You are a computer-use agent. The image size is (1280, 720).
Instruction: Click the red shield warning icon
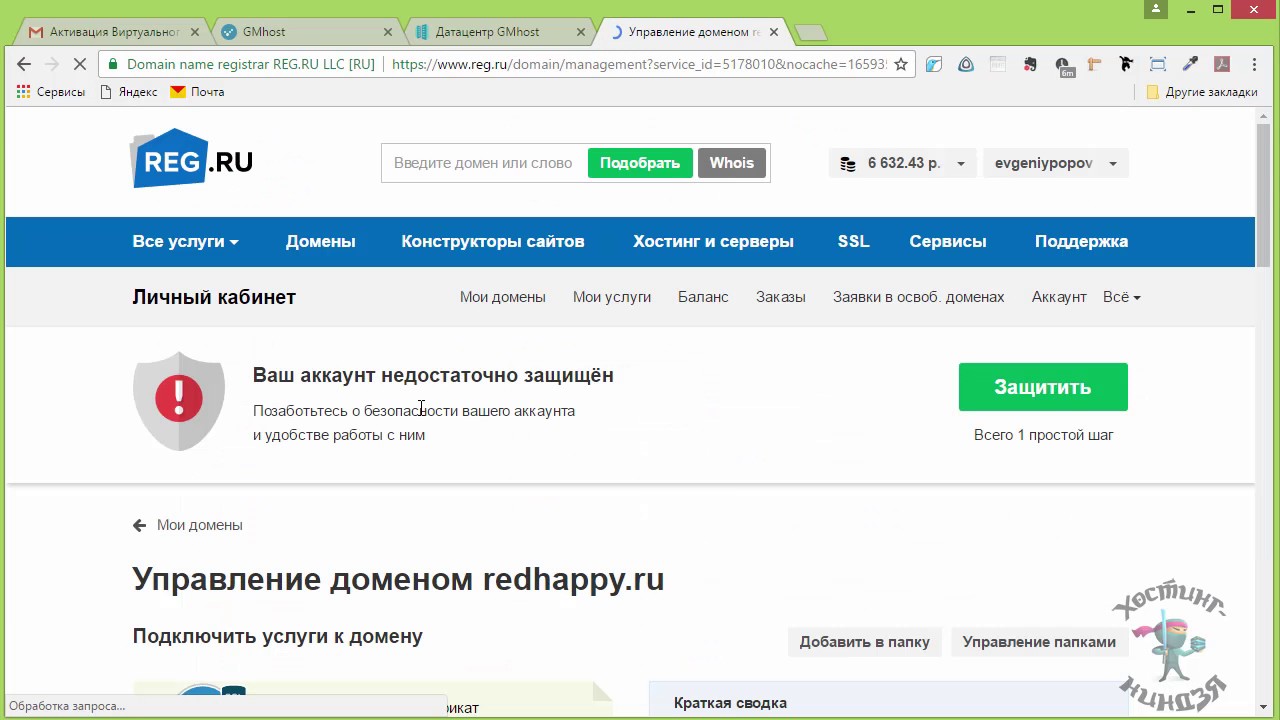[x=179, y=400]
